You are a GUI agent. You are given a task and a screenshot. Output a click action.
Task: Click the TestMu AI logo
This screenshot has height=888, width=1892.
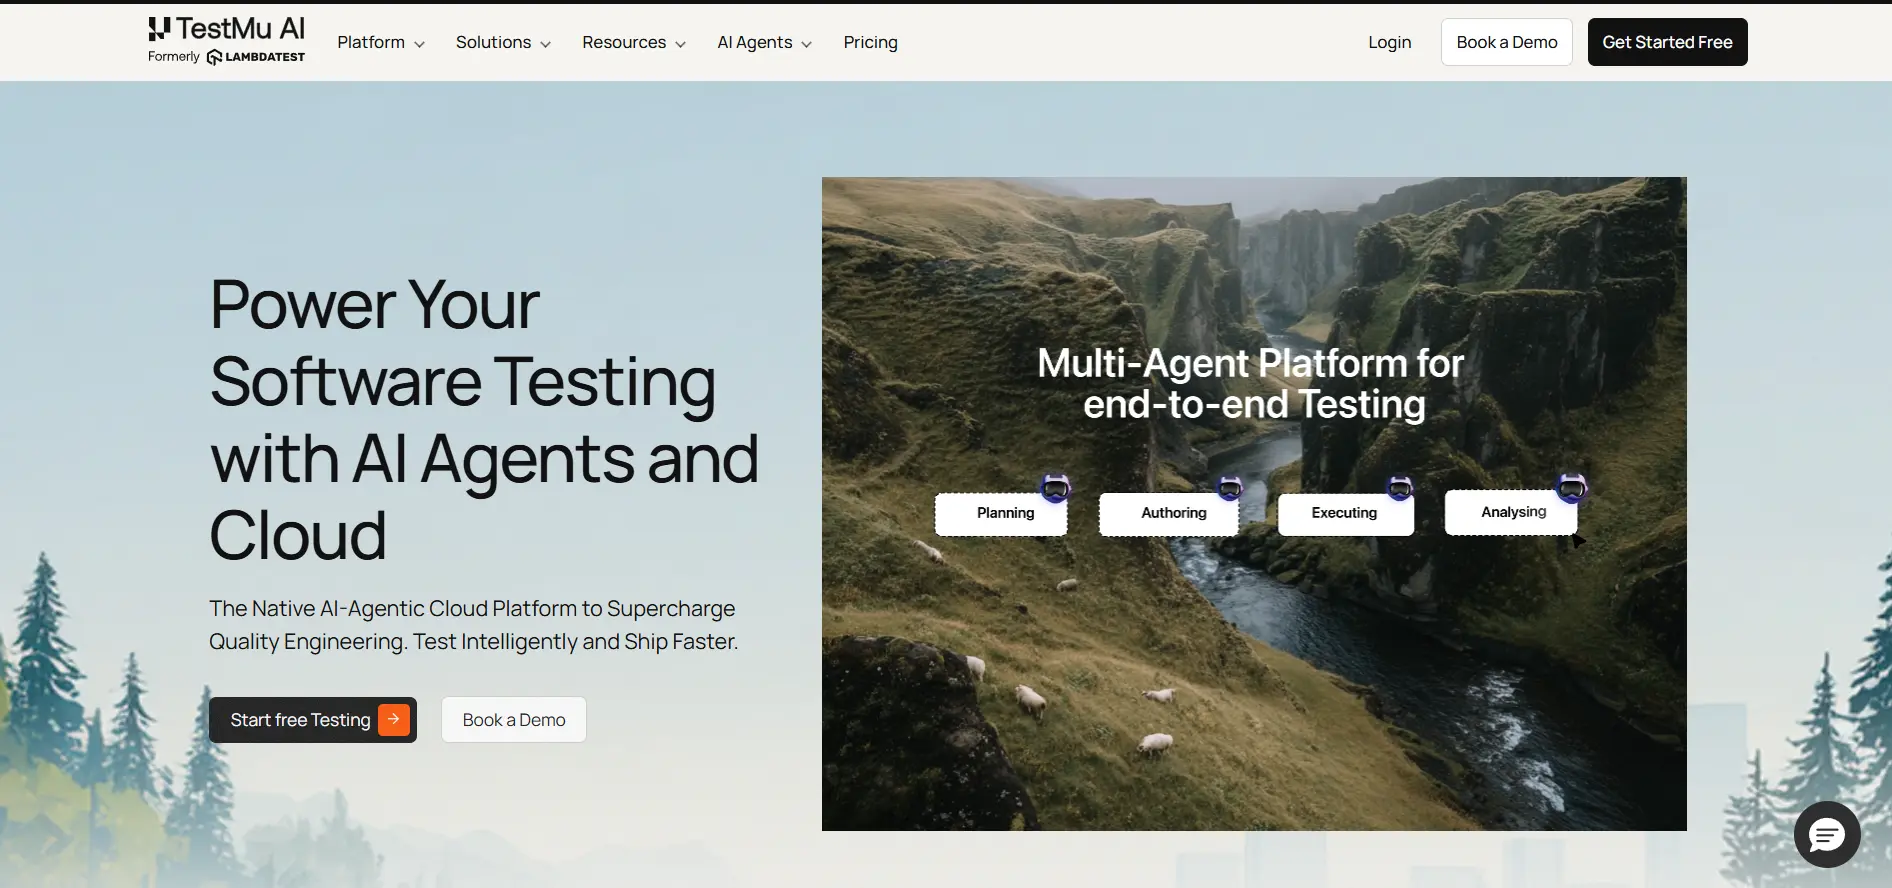coord(226,29)
